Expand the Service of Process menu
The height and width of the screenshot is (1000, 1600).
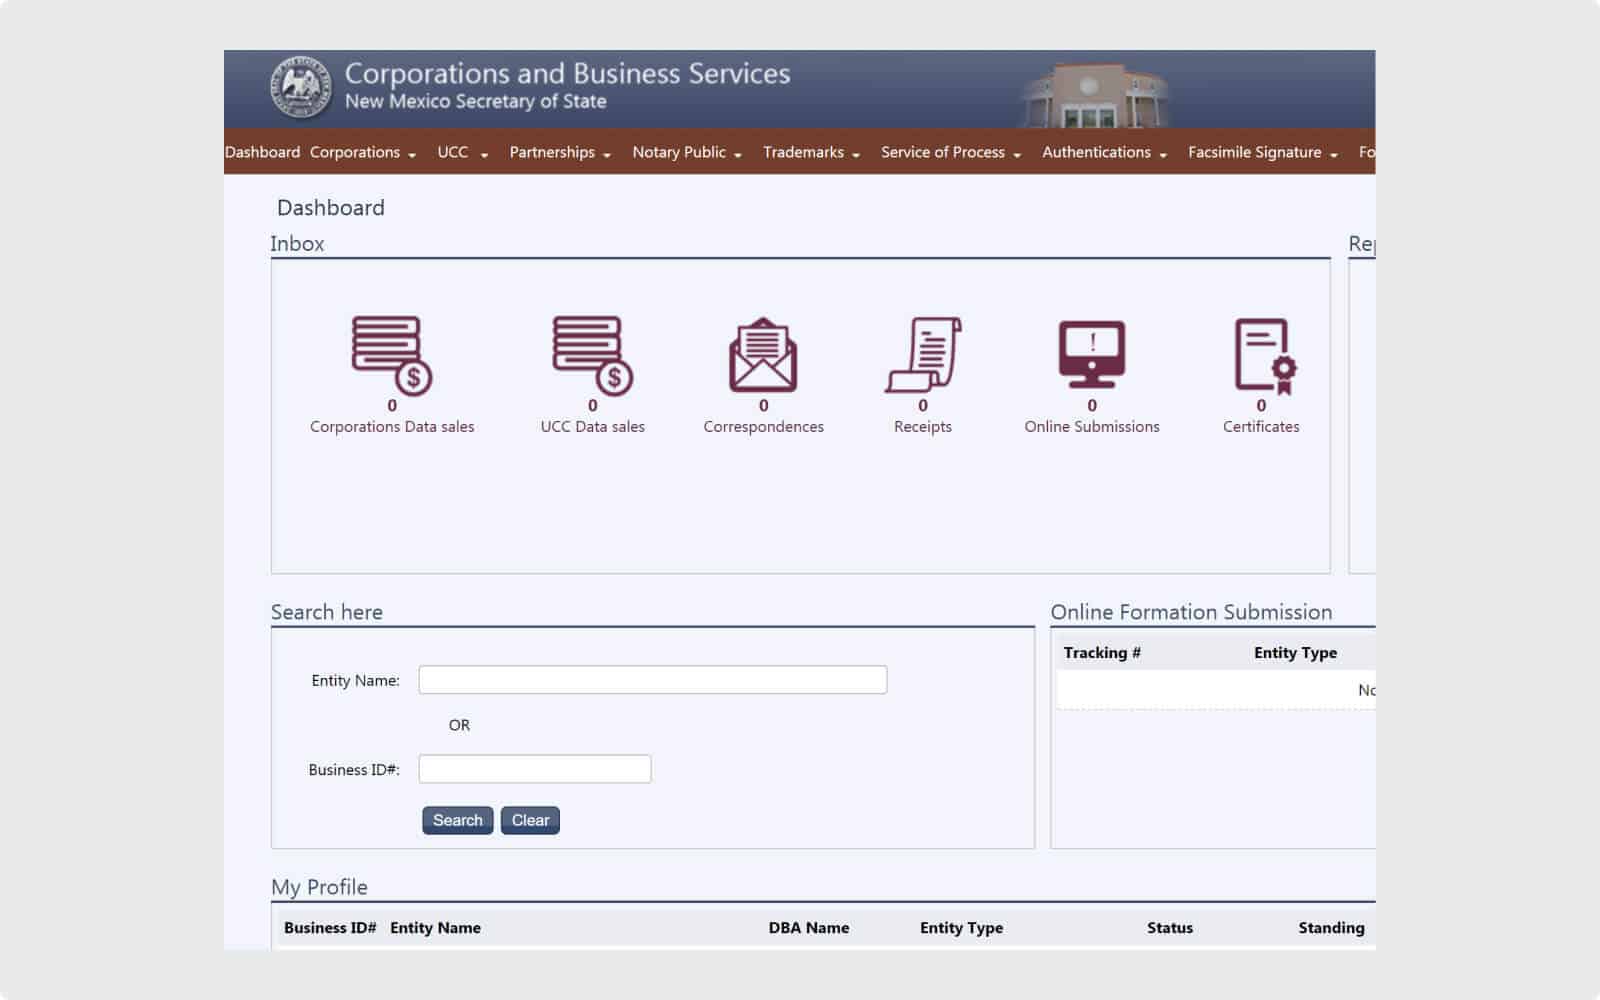click(951, 152)
